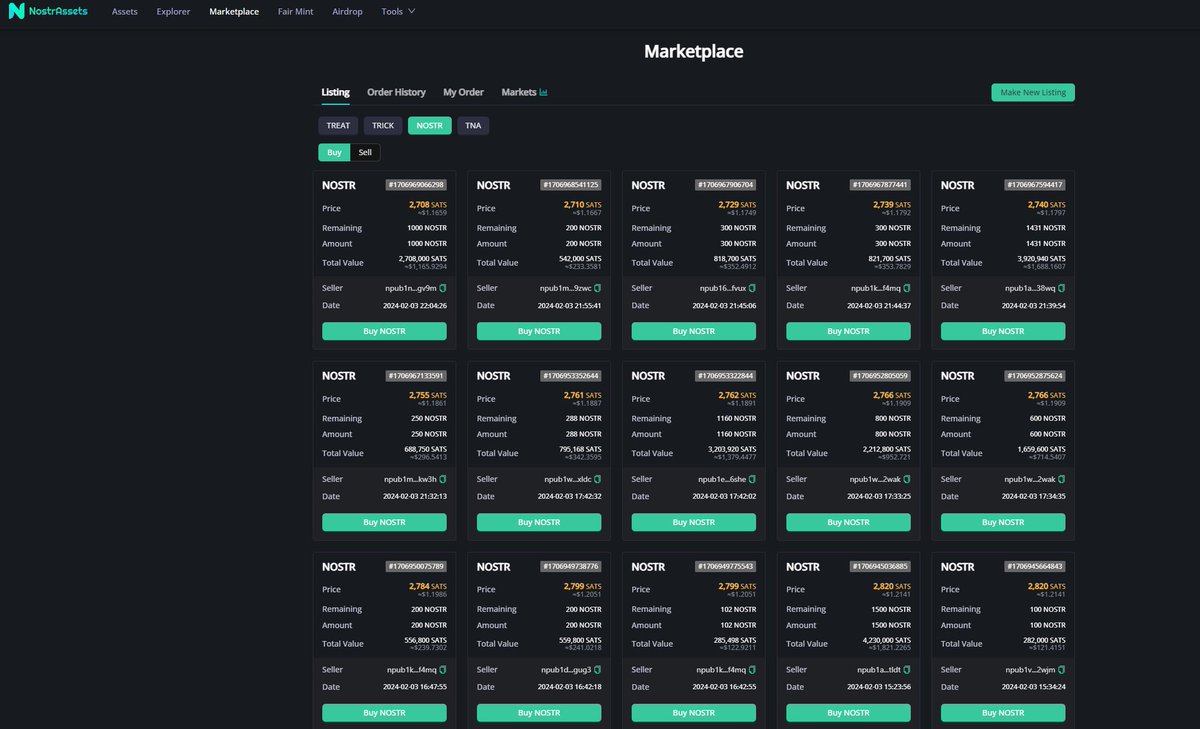Image resolution: width=1200 pixels, height=729 pixels.
Task: Click the 2,740 SATS price value
Action: tap(1047, 204)
